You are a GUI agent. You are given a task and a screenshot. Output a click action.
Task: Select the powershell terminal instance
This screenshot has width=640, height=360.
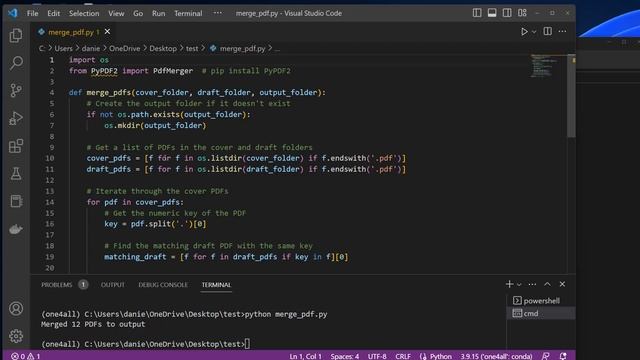(541, 300)
